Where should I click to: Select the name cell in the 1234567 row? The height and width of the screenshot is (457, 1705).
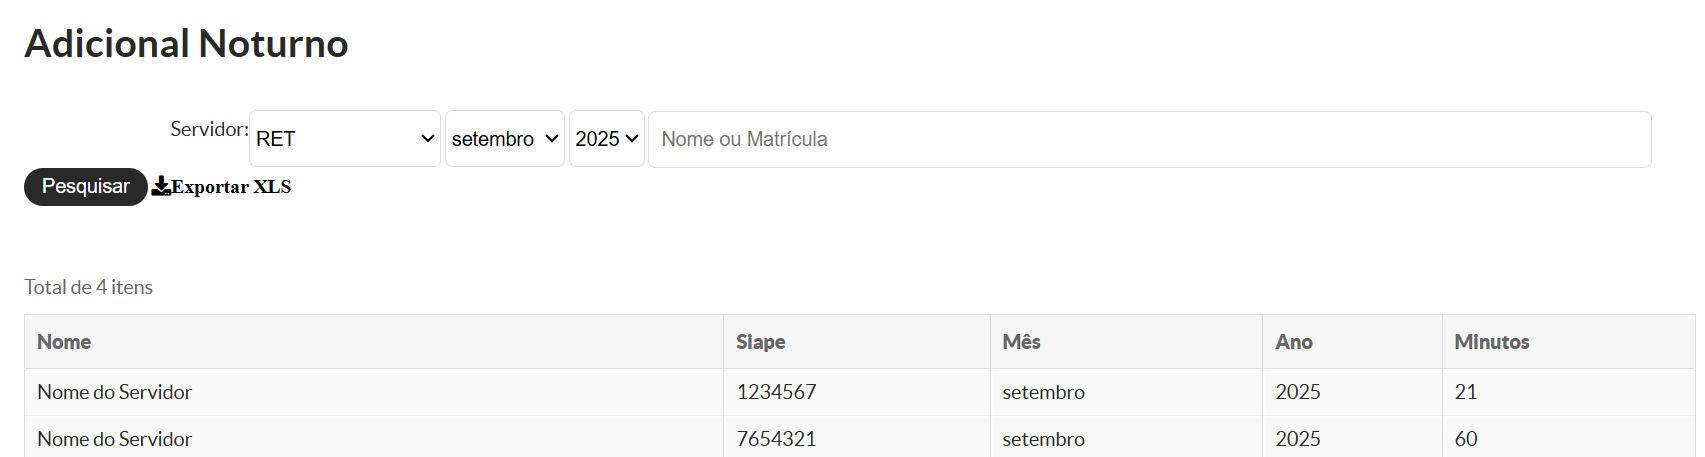tap(114, 392)
